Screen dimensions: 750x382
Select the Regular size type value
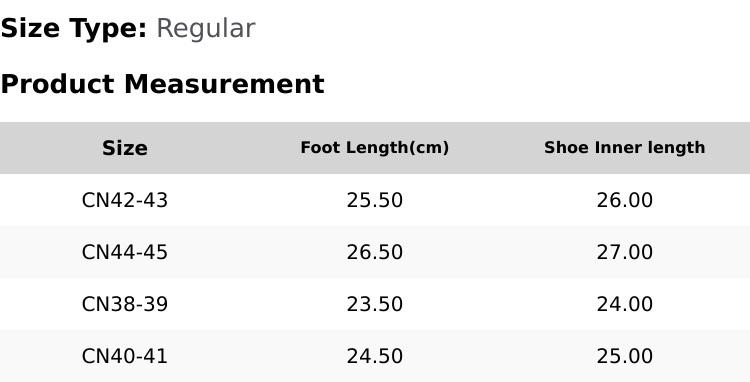point(206,29)
